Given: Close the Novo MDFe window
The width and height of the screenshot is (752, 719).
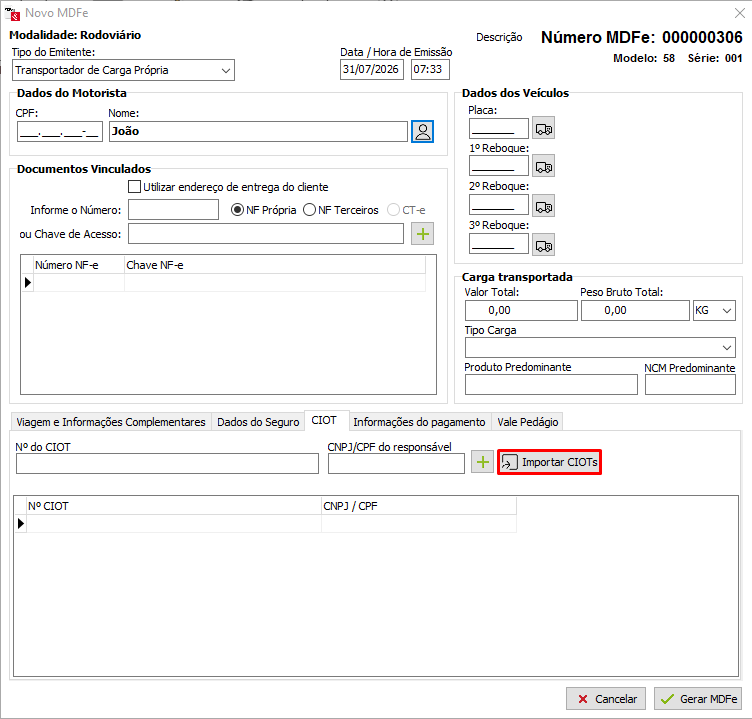Looking at the screenshot, I should click(x=740, y=13).
